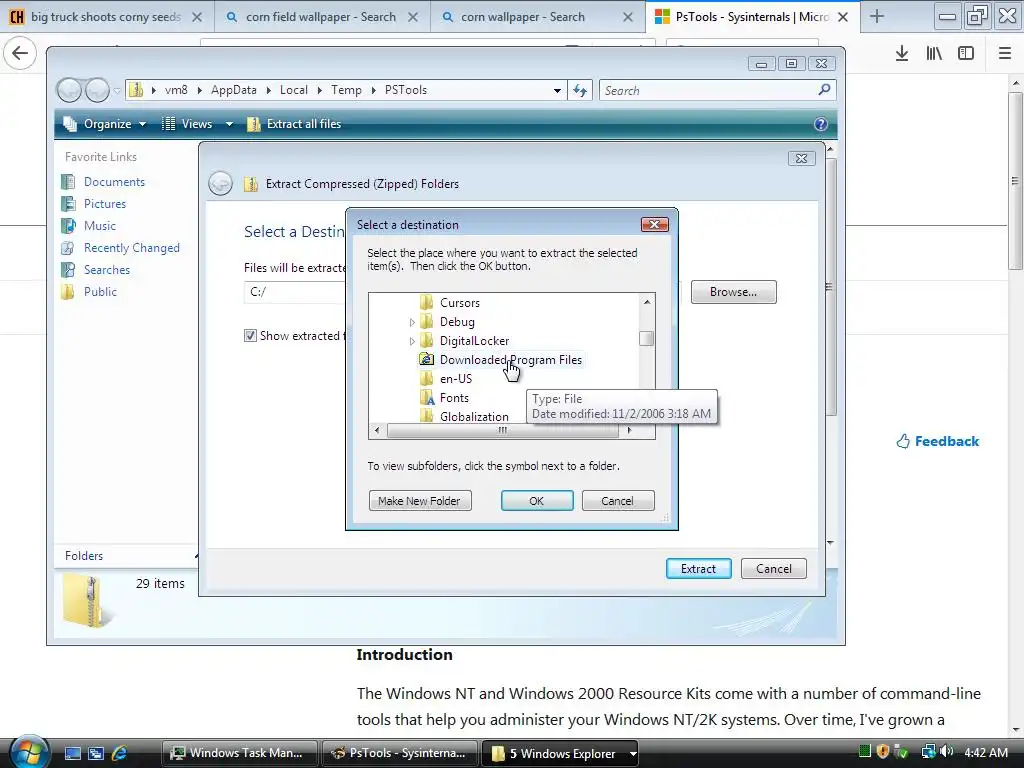Toggle the Firefox sidebar icon
The width and height of the screenshot is (1024, 768).
point(966,54)
